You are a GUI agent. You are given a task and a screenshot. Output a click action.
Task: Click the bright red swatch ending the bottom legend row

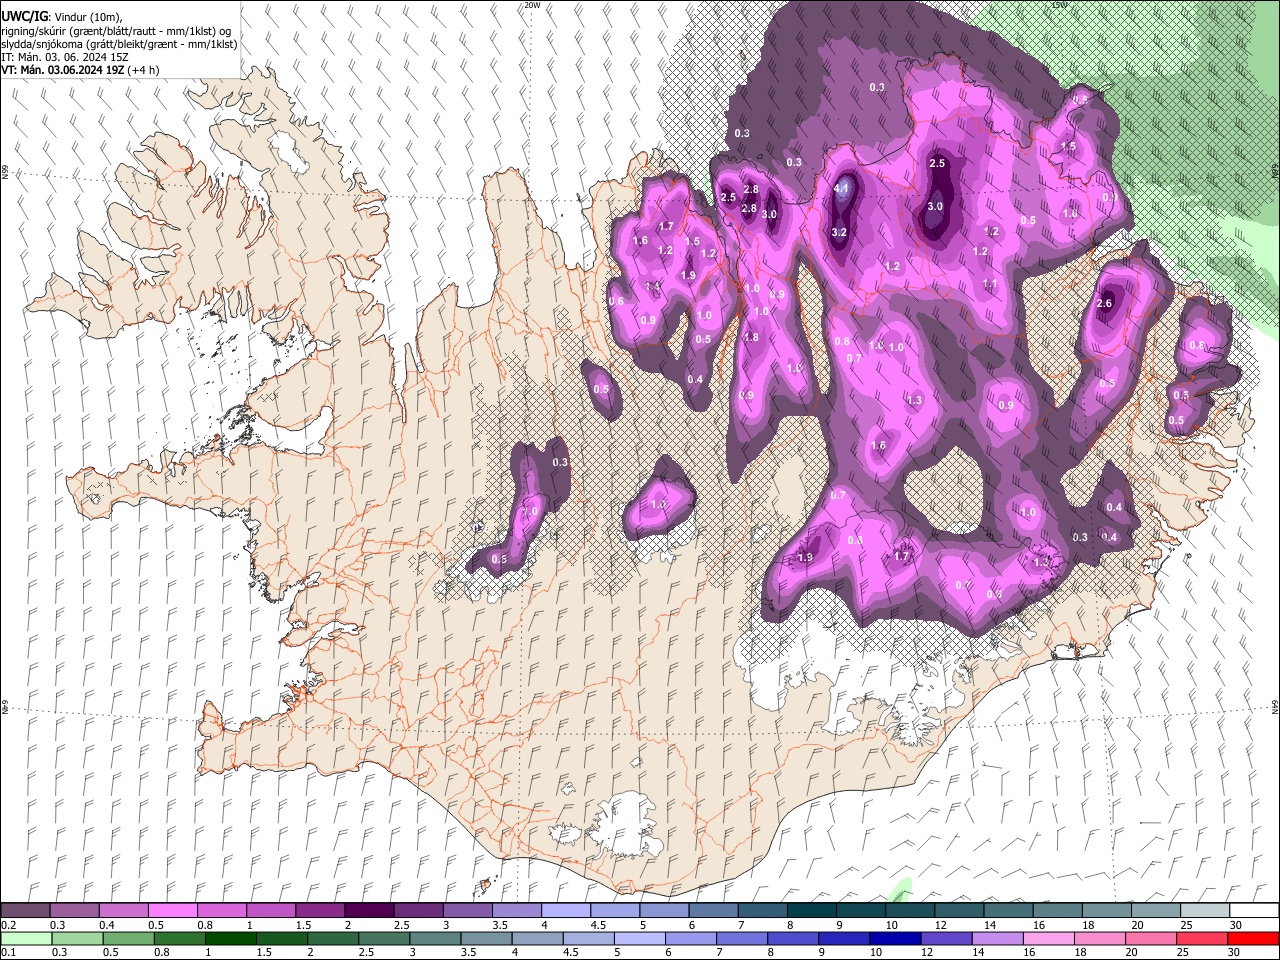pyautogui.click(x=1253, y=939)
